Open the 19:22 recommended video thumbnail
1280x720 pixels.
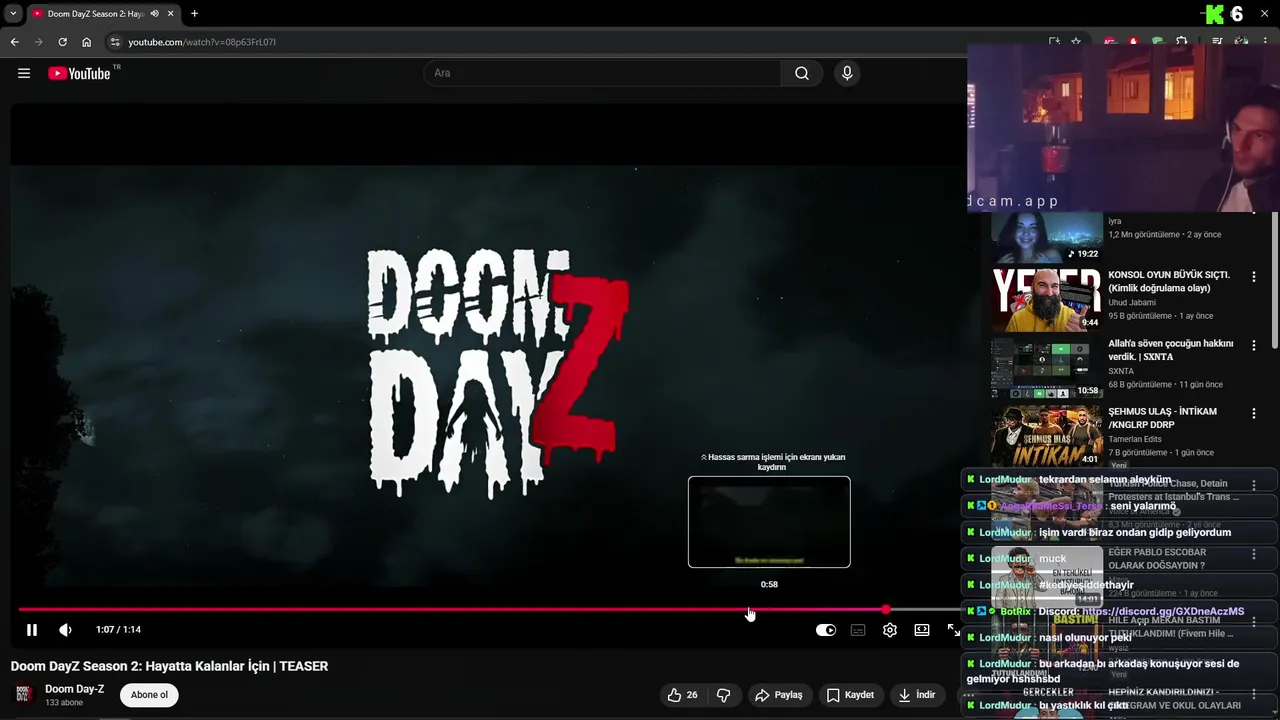pos(1046,237)
